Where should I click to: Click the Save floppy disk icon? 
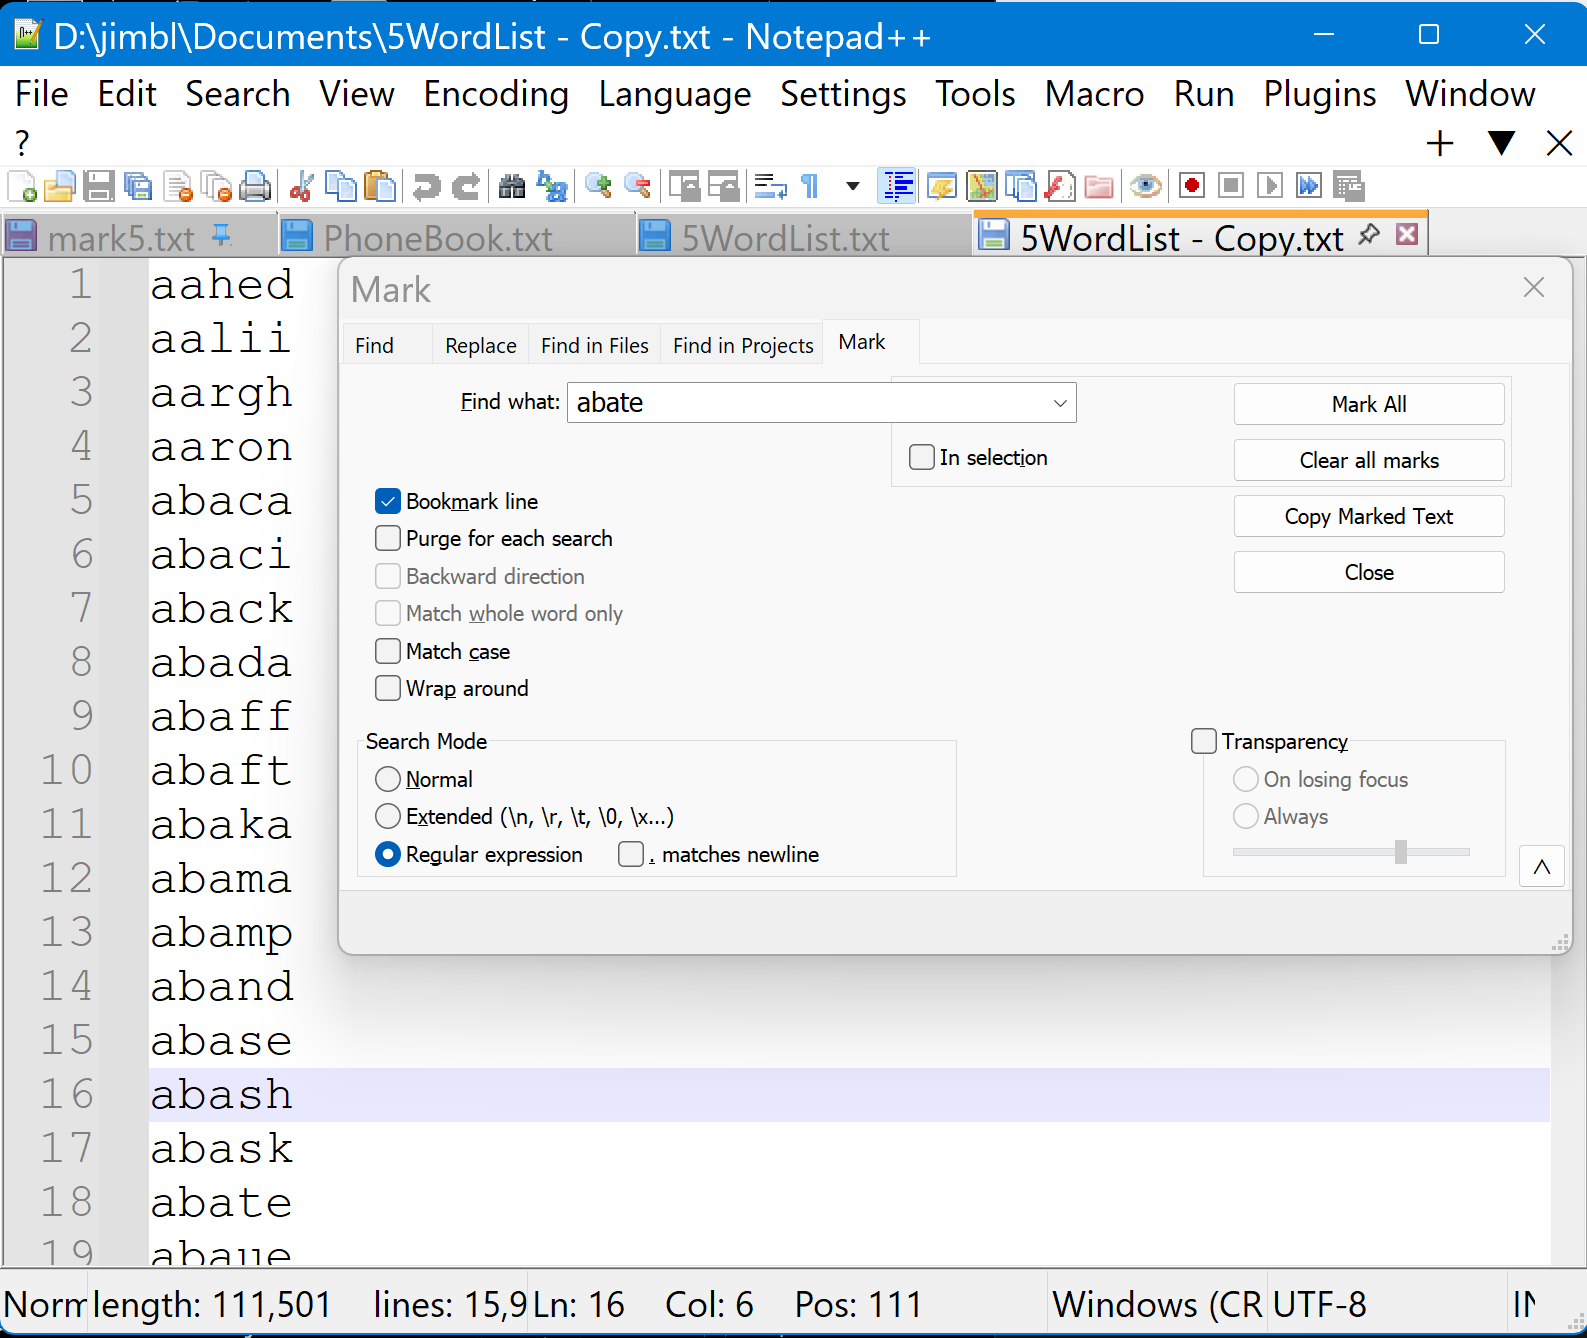pos(98,186)
